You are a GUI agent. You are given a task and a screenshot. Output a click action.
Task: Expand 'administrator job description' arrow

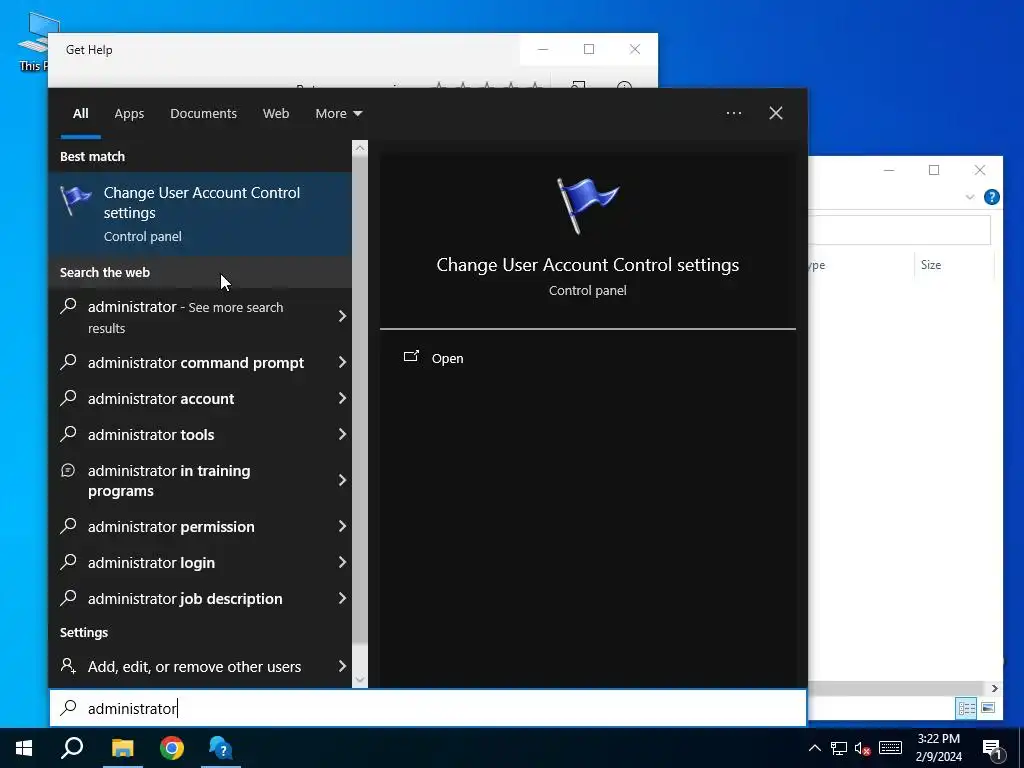pos(342,598)
